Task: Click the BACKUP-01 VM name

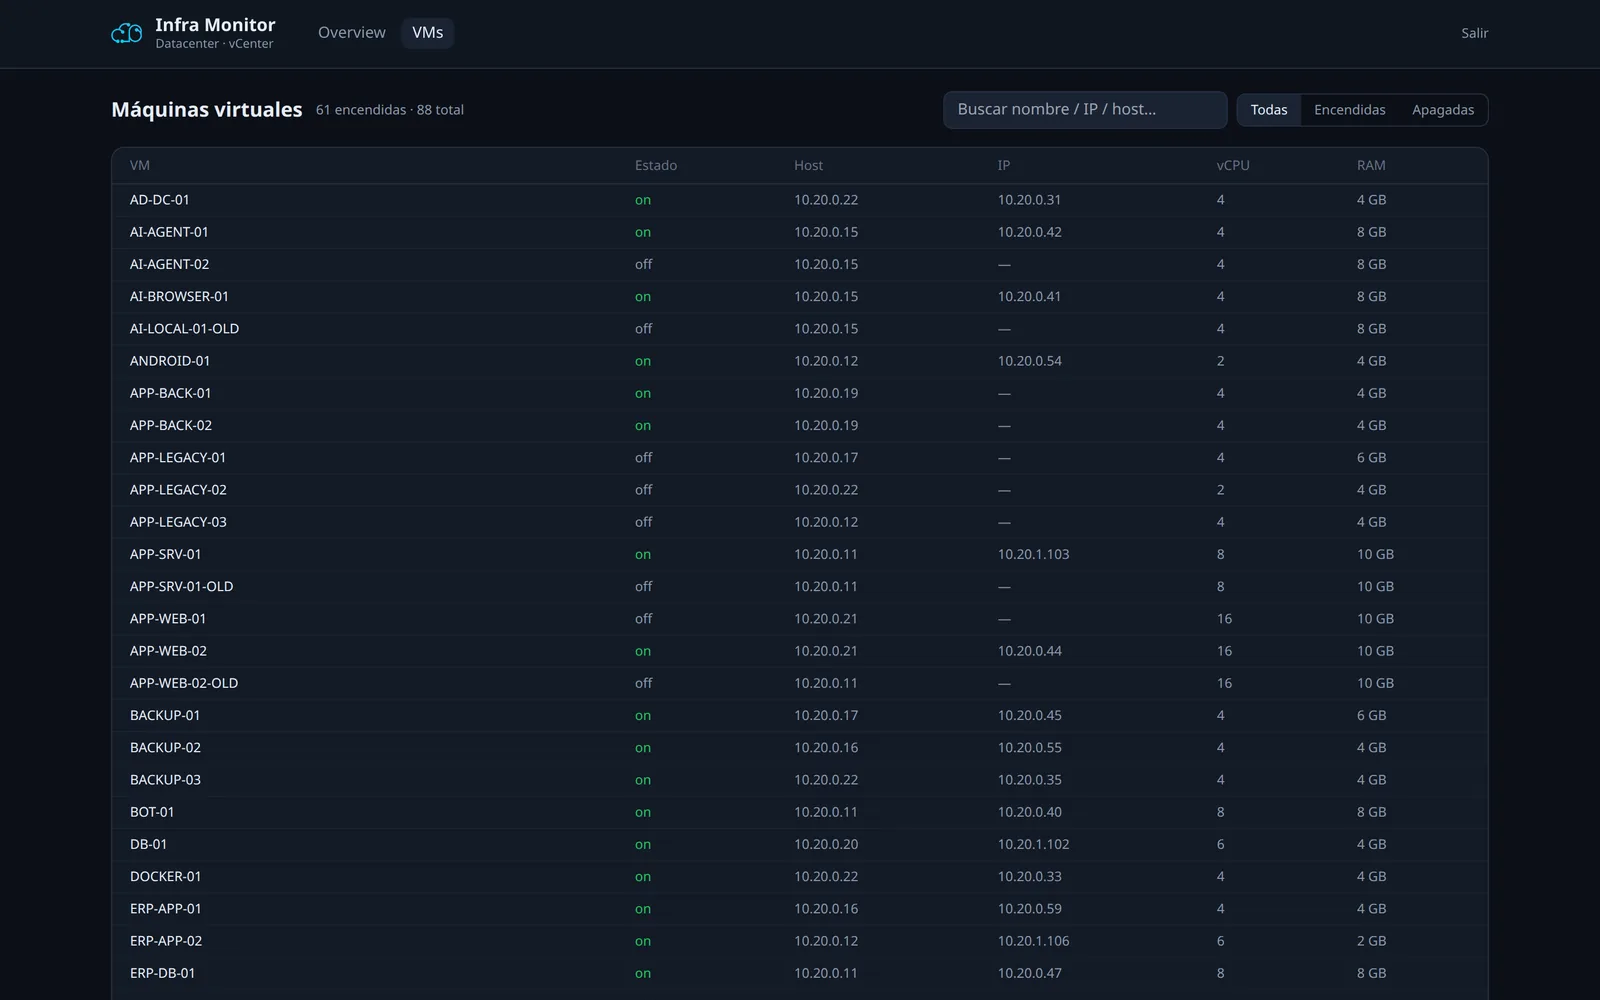Action: 165,716
